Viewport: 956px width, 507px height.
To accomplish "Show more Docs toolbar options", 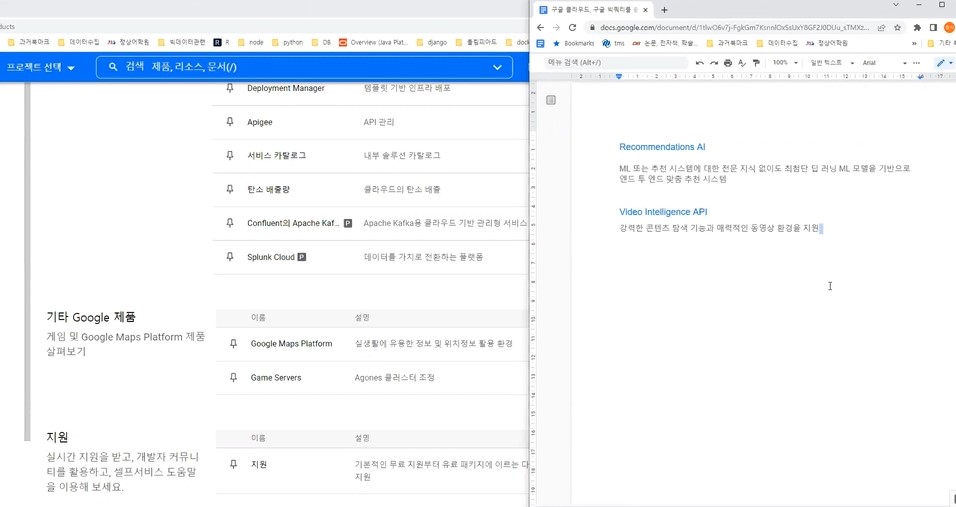I will [916, 63].
